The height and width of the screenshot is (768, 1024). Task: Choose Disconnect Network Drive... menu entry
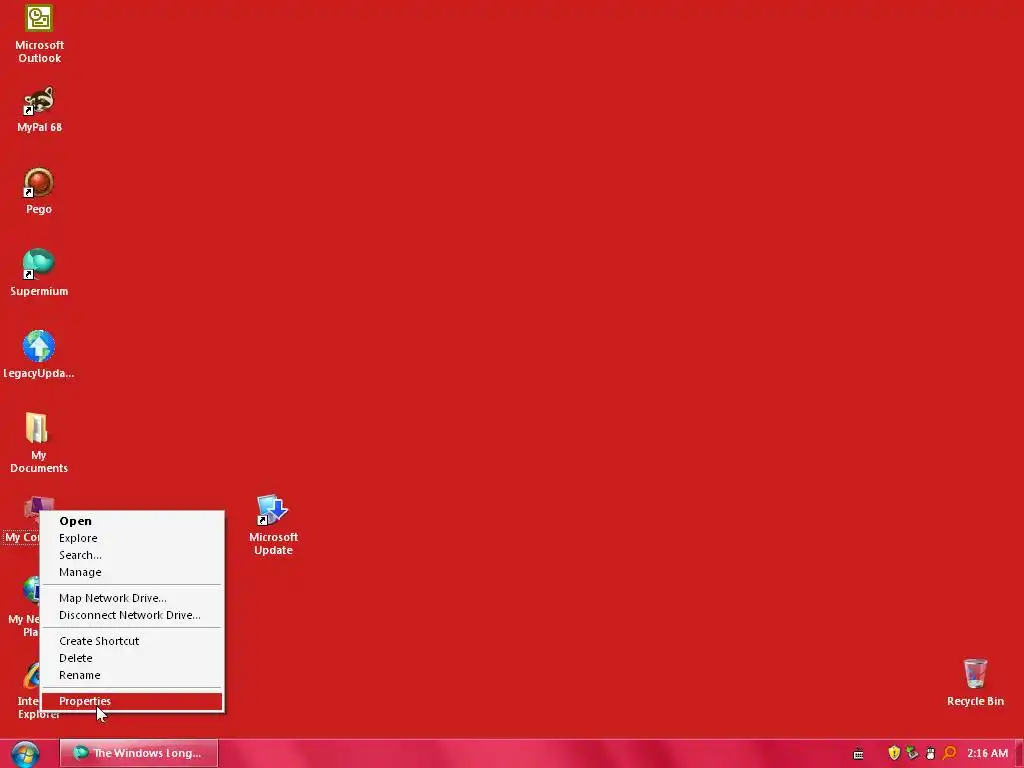pos(132,615)
